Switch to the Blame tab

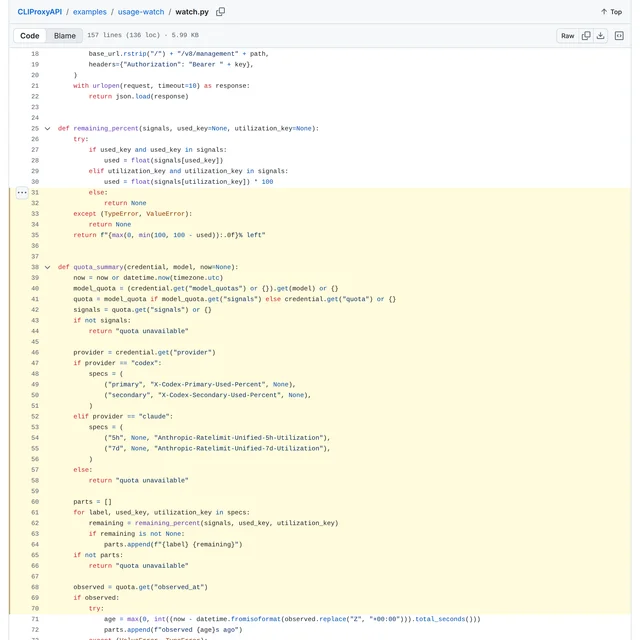click(64, 36)
